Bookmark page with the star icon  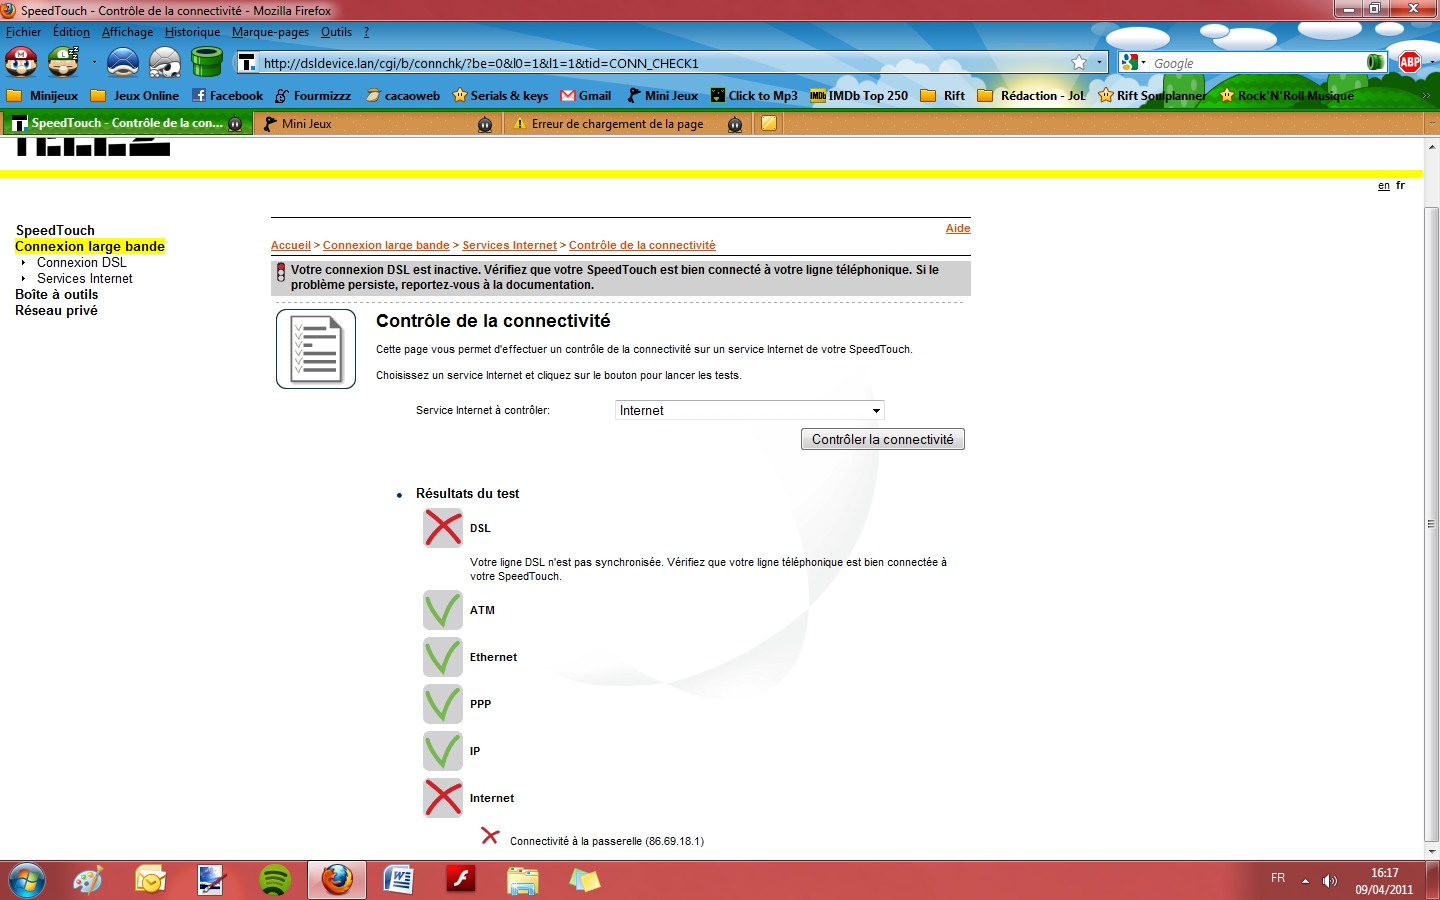pos(1079,62)
